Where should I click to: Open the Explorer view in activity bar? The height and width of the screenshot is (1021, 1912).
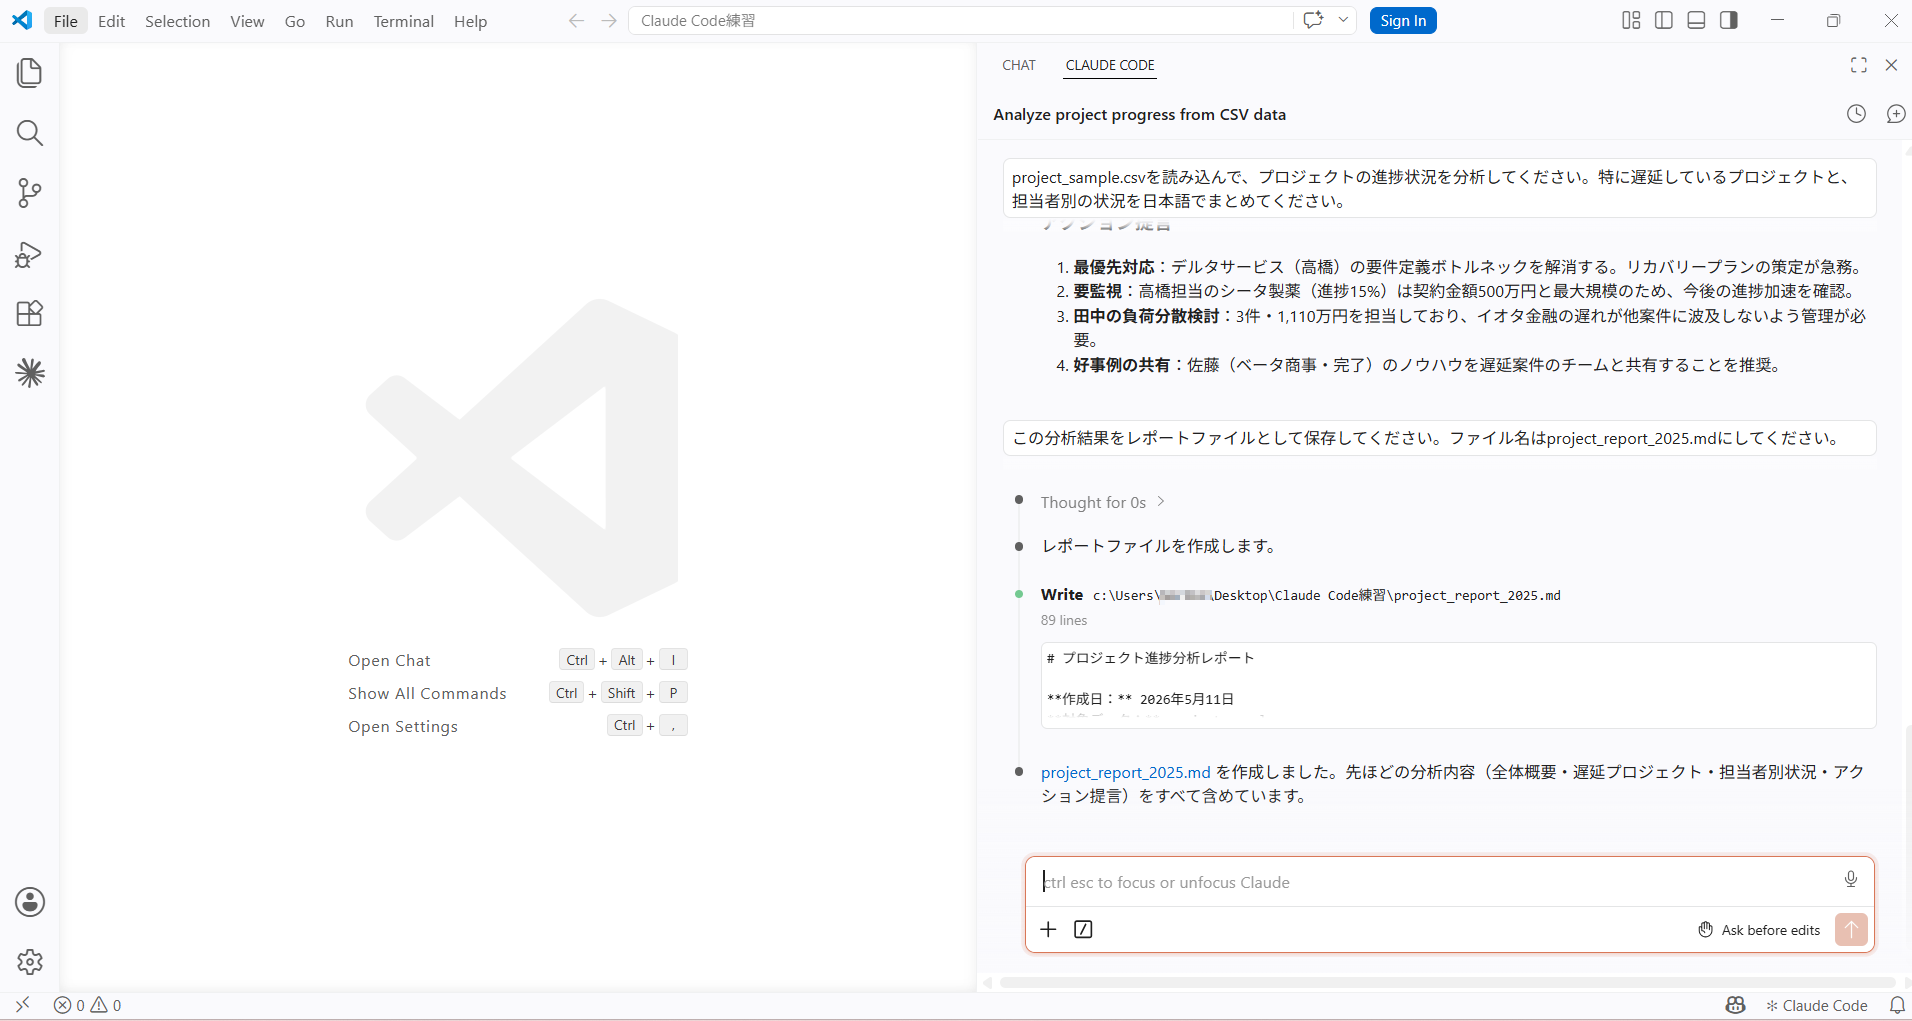(x=30, y=73)
